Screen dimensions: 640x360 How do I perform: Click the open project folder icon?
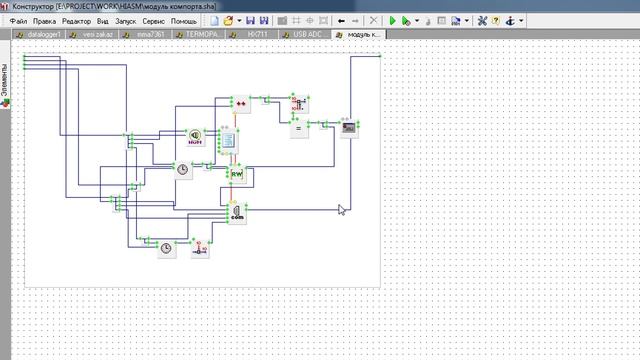[229, 21]
